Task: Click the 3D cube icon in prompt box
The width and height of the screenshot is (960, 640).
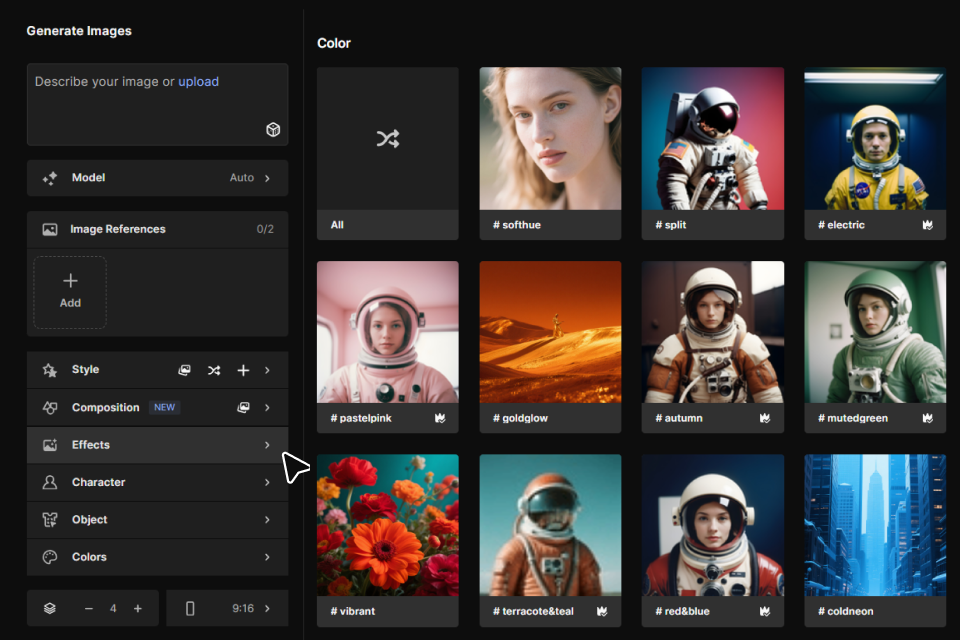Action: 273,130
